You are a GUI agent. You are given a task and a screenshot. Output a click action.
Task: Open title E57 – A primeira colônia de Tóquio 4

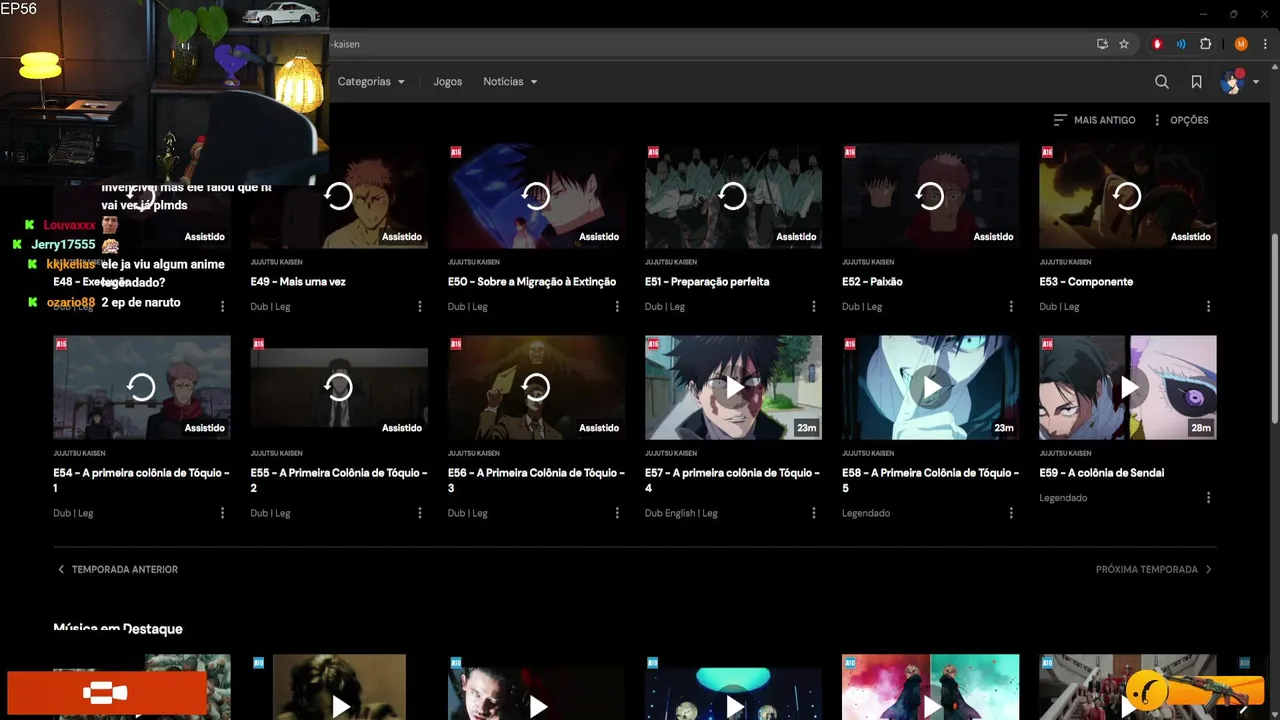pyautogui.click(x=733, y=480)
